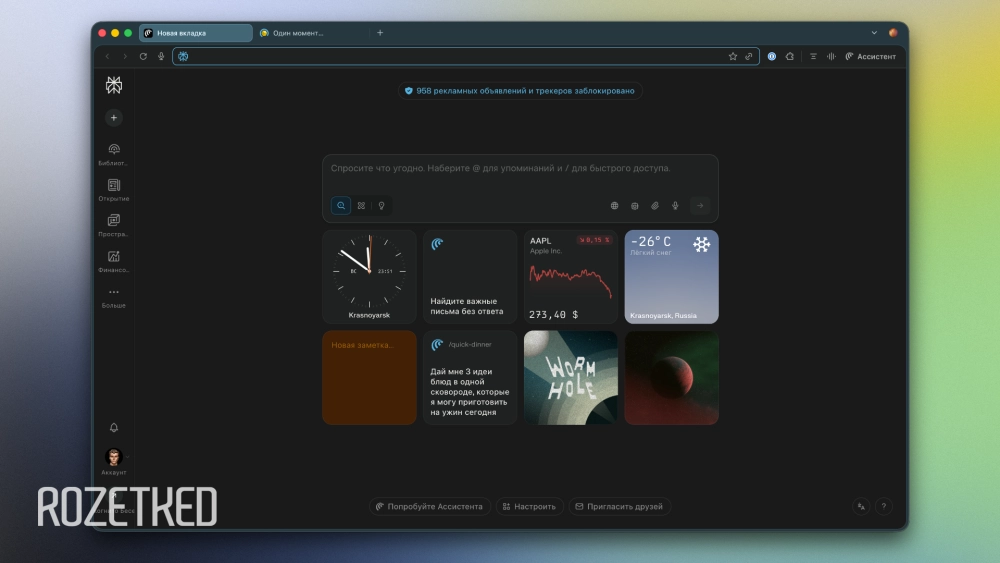Select the Новая вкладка tab
The height and width of the screenshot is (563, 1000).
195,33
